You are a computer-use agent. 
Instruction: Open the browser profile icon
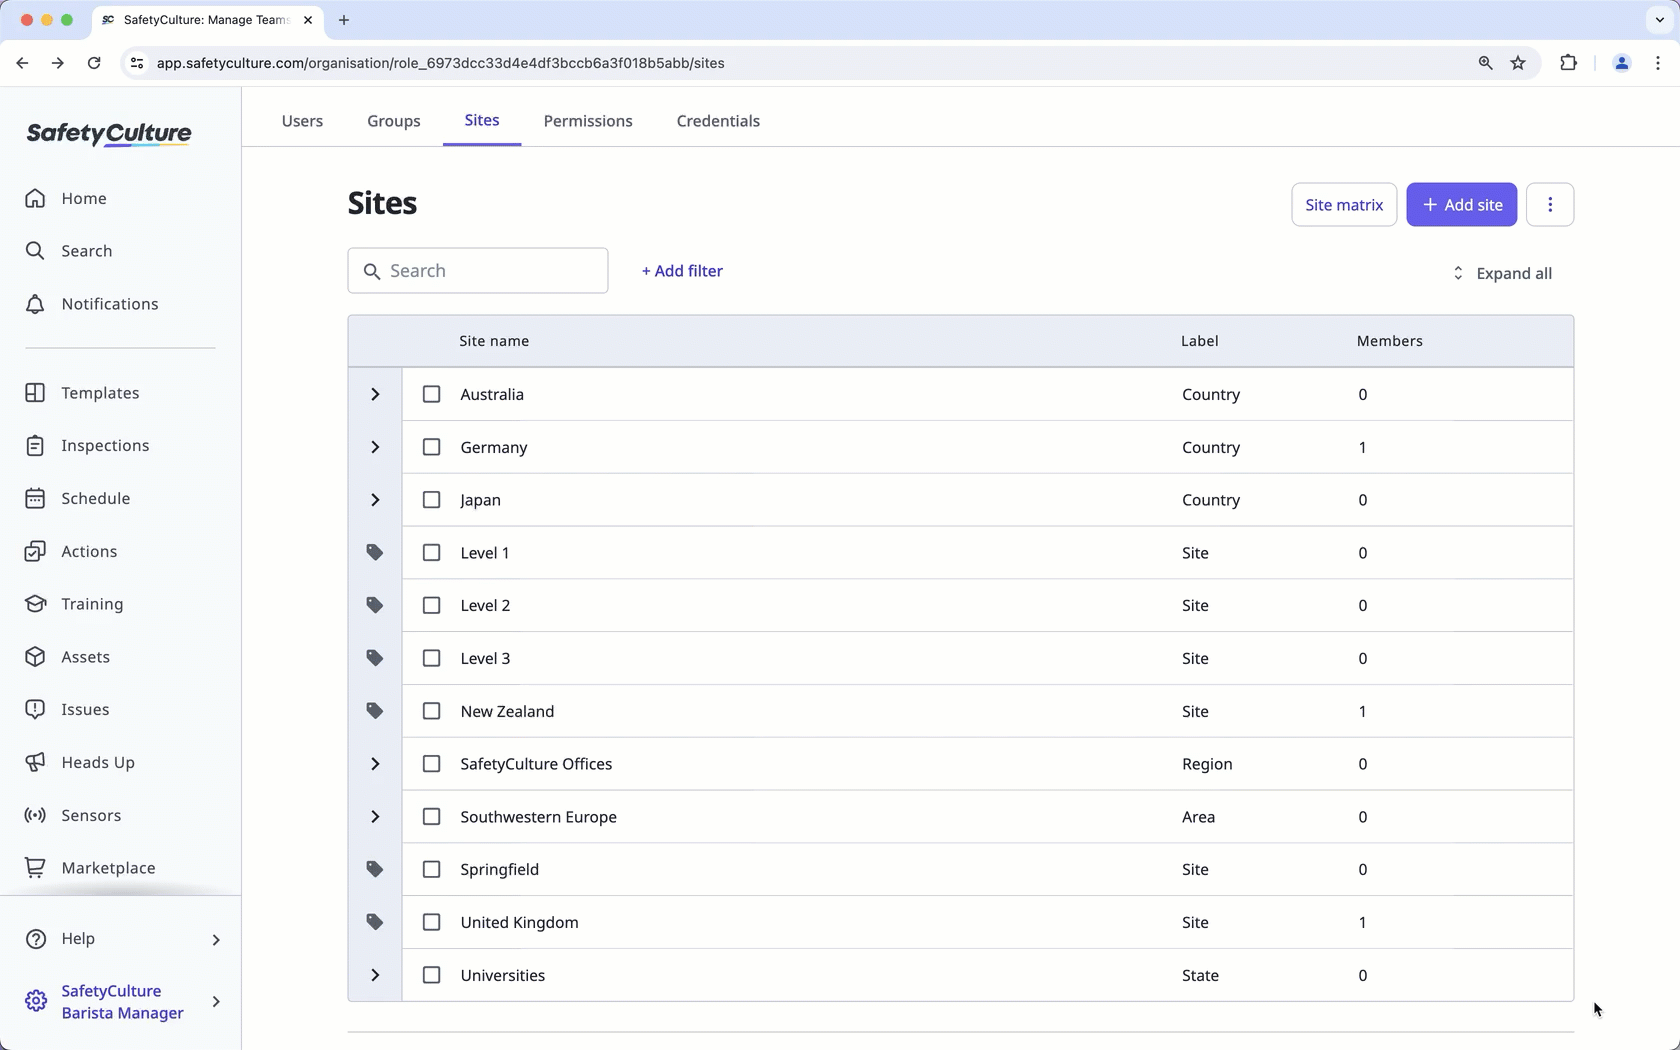[x=1622, y=63]
